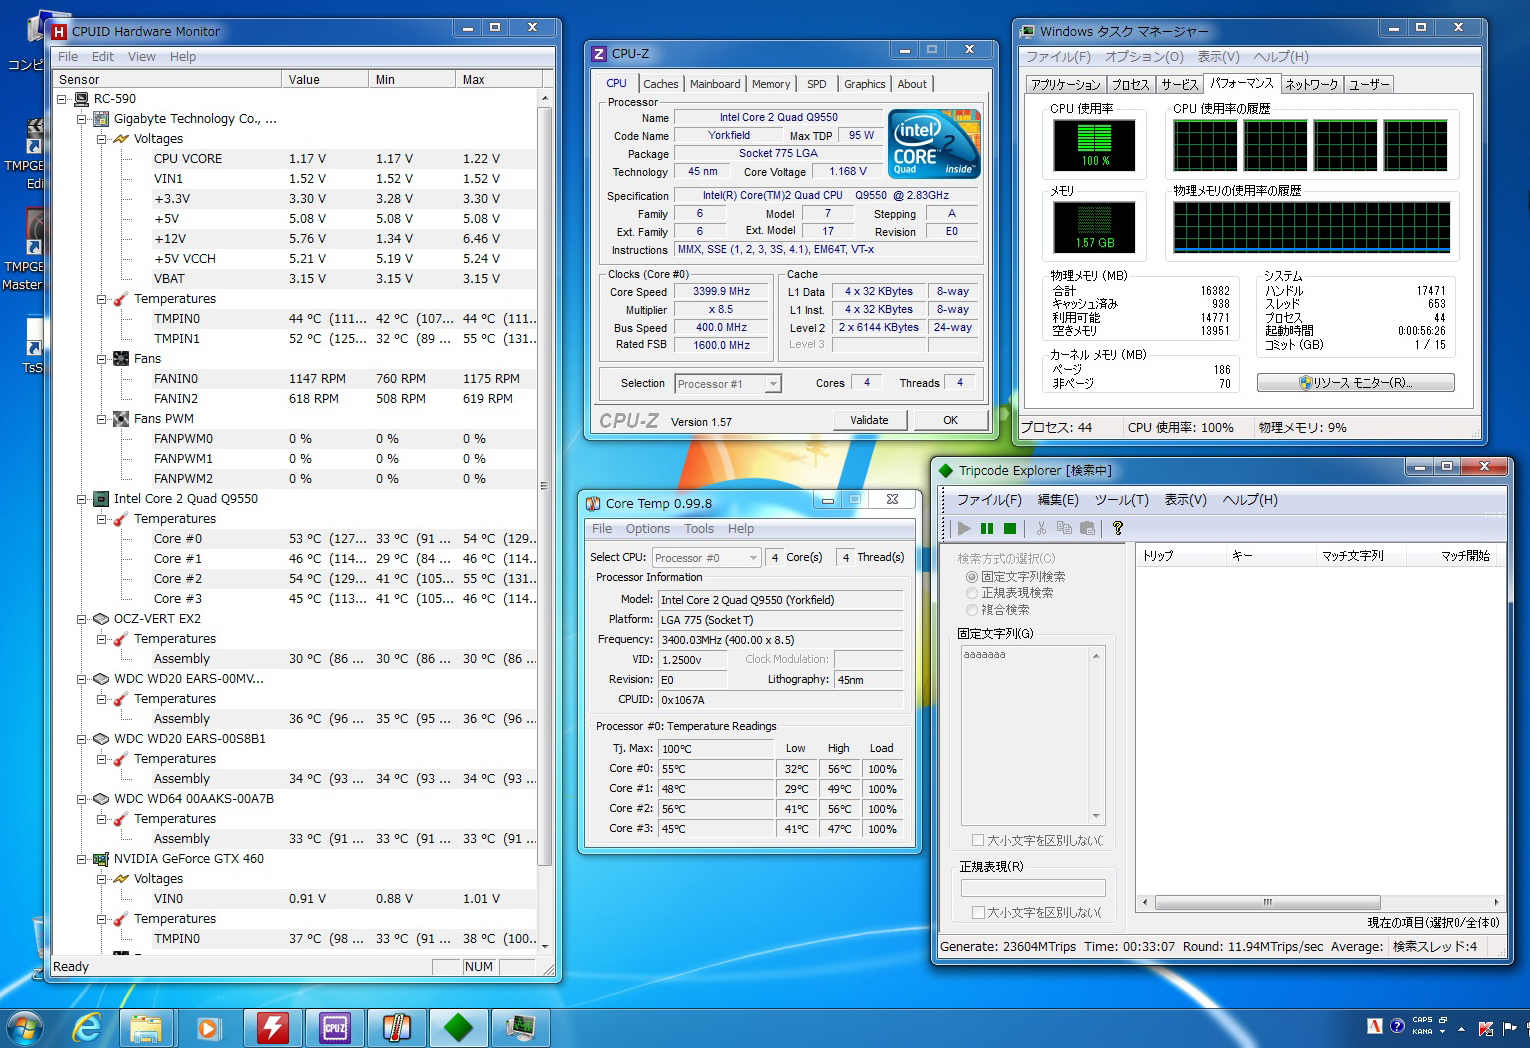Open CPU-Z from the taskbar
This screenshot has height=1048, width=1530.
pos(334,1027)
